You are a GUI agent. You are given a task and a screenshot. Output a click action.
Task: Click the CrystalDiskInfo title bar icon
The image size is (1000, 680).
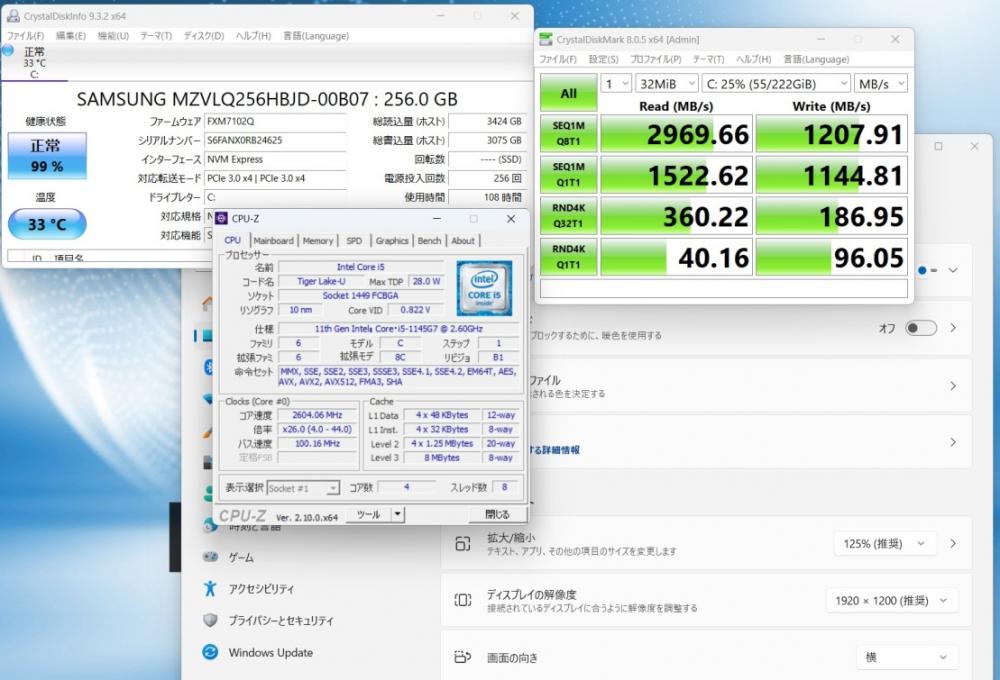tap(13, 15)
